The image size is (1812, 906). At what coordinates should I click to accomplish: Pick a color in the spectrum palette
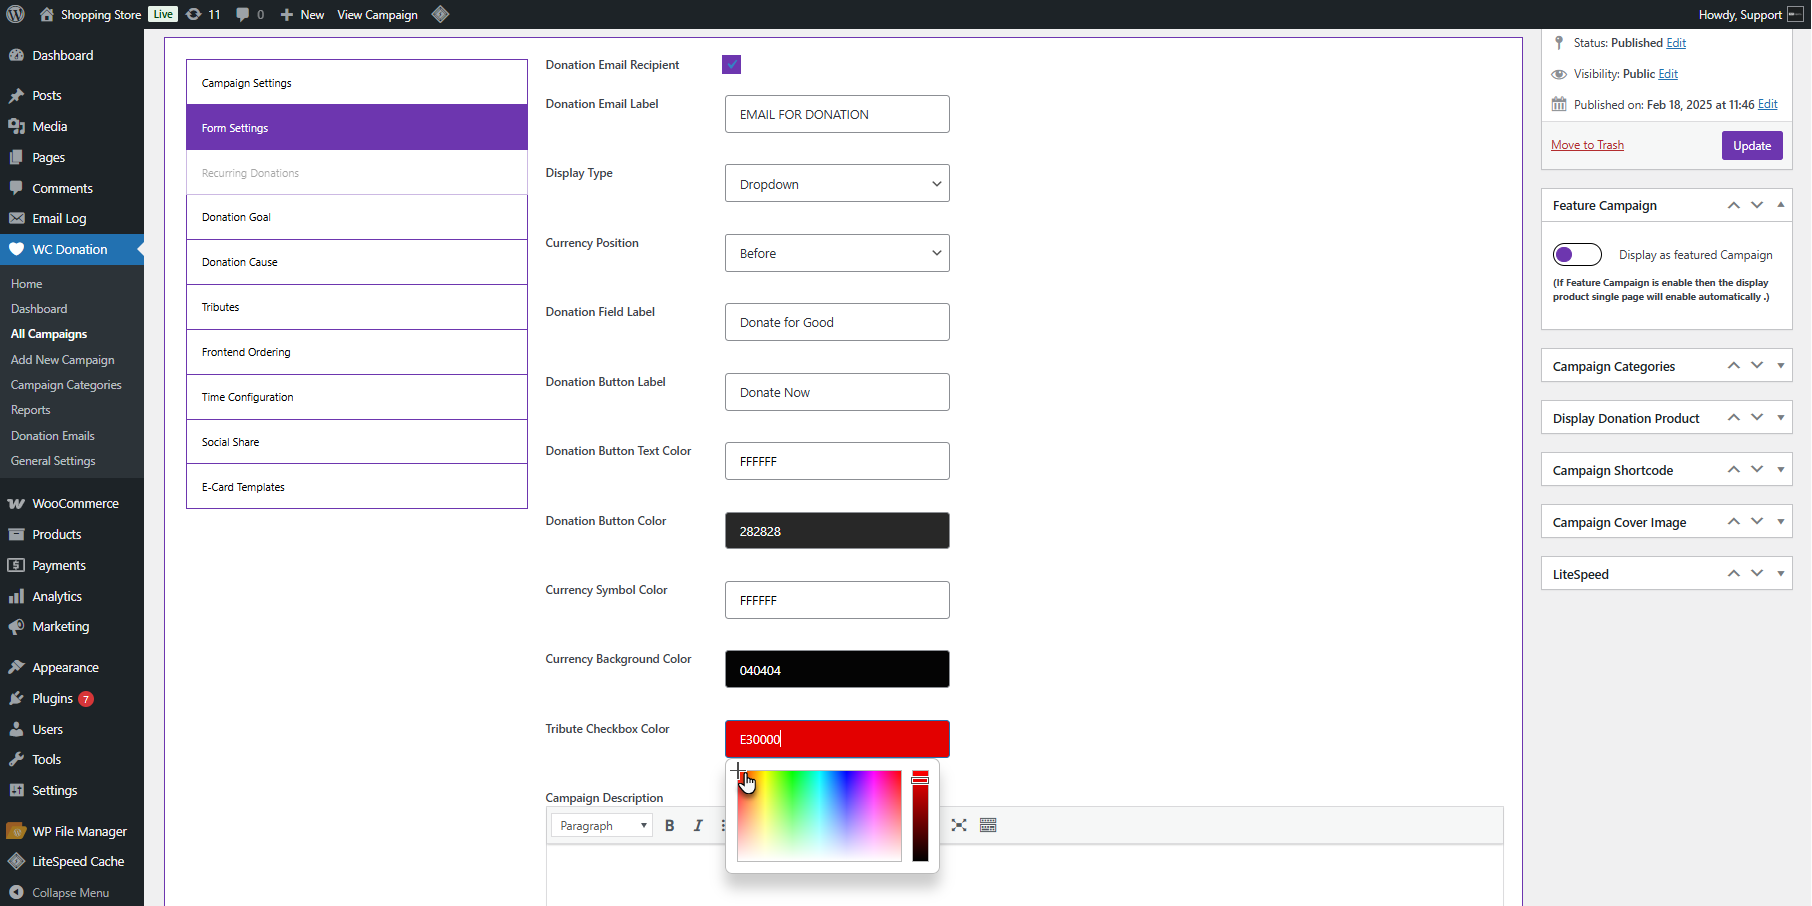819,816
